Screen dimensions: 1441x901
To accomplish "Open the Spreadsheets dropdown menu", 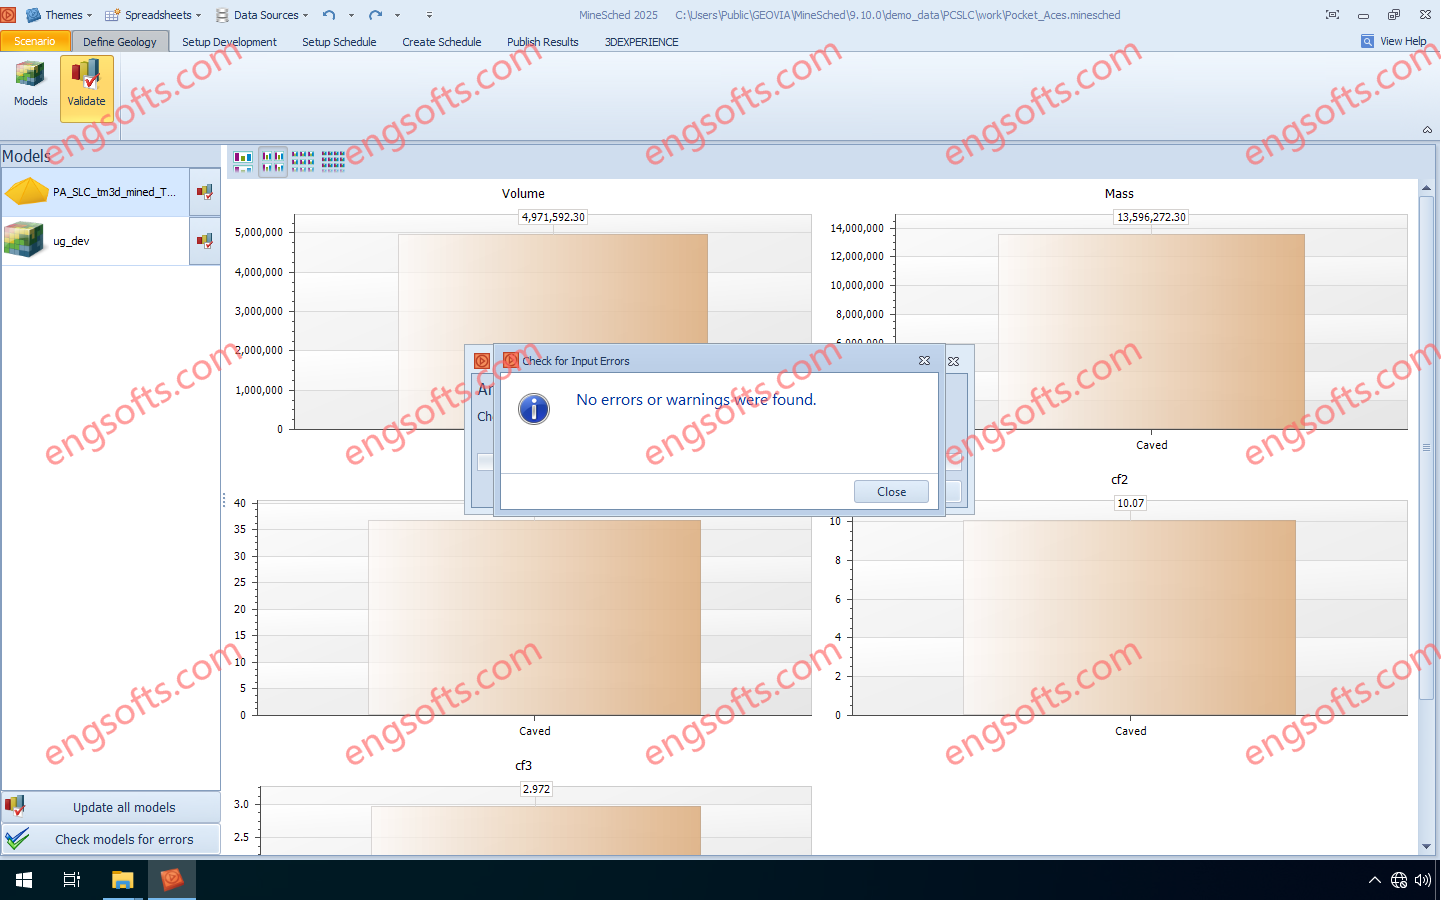I will [x=153, y=15].
